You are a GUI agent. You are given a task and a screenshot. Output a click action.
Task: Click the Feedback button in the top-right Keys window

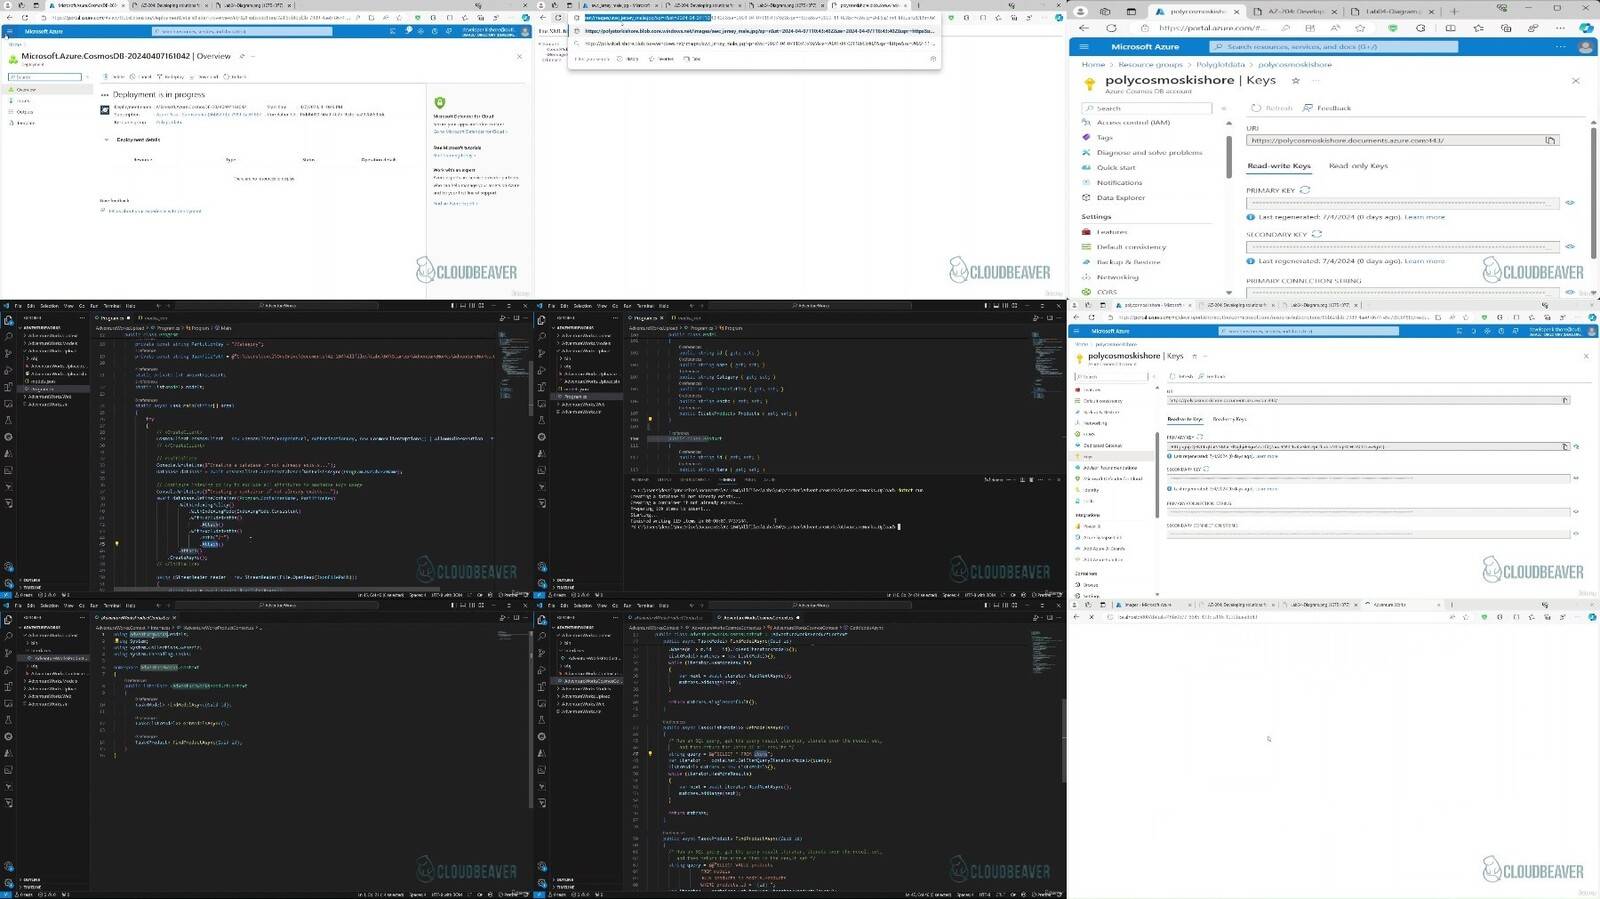tap(1327, 108)
